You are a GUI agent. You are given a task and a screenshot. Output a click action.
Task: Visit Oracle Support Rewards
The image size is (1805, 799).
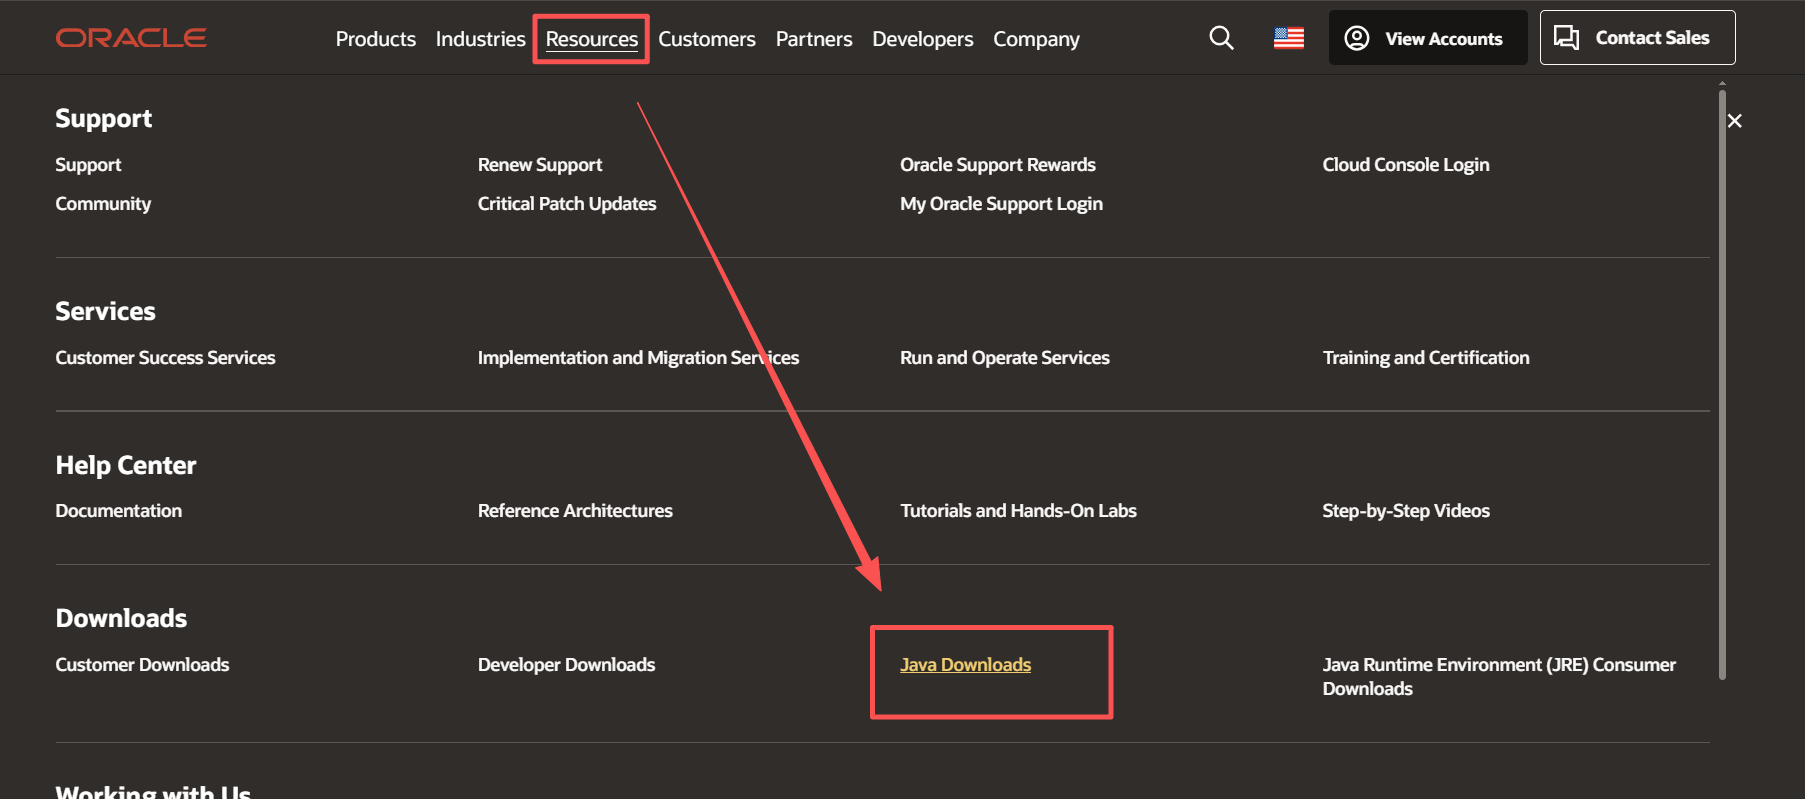pyautogui.click(x=998, y=165)
